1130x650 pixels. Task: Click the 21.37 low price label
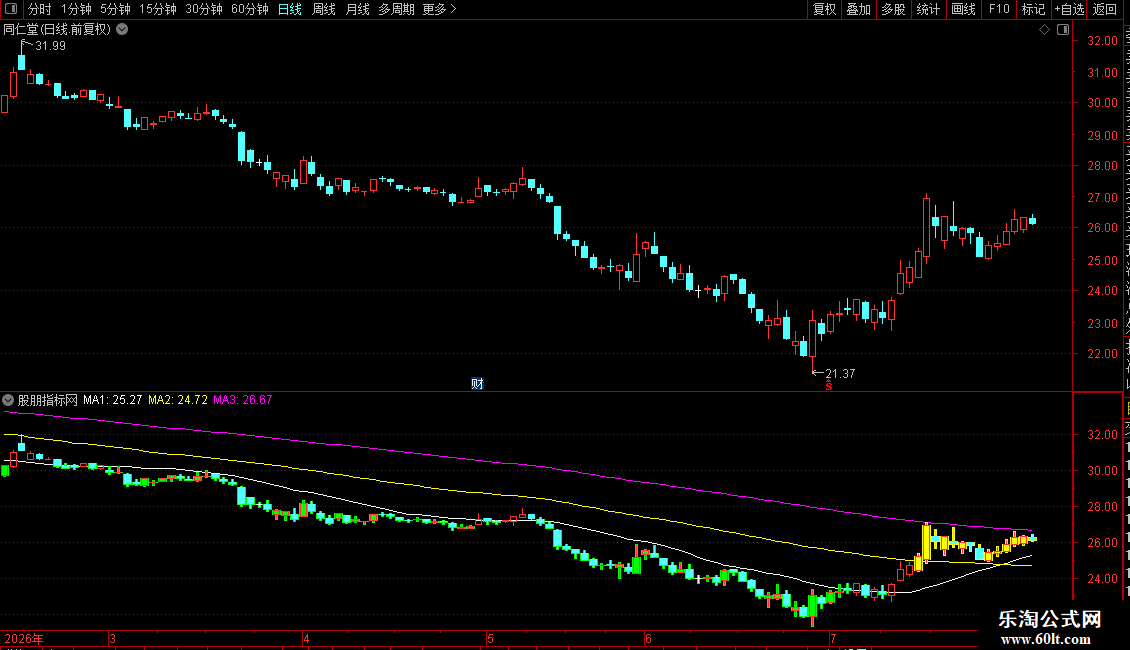click(x=840, y=374)
